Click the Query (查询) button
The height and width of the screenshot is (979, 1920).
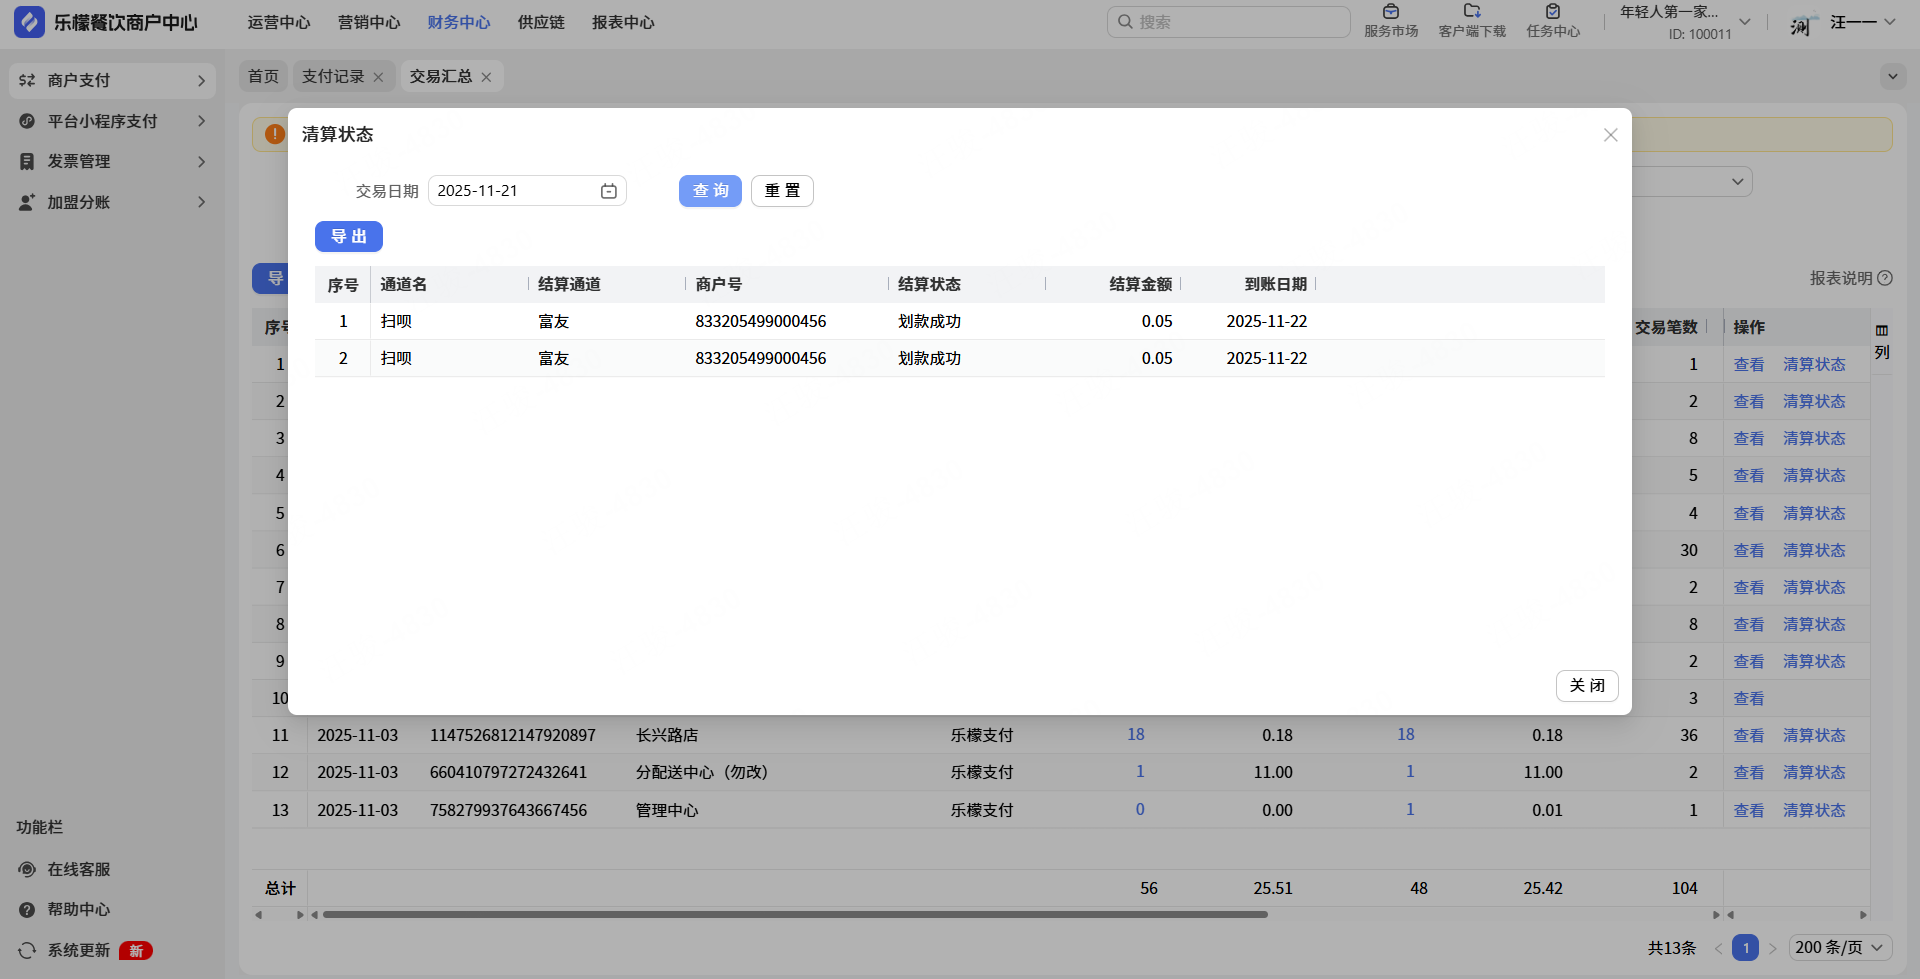[x=710, y=191]
